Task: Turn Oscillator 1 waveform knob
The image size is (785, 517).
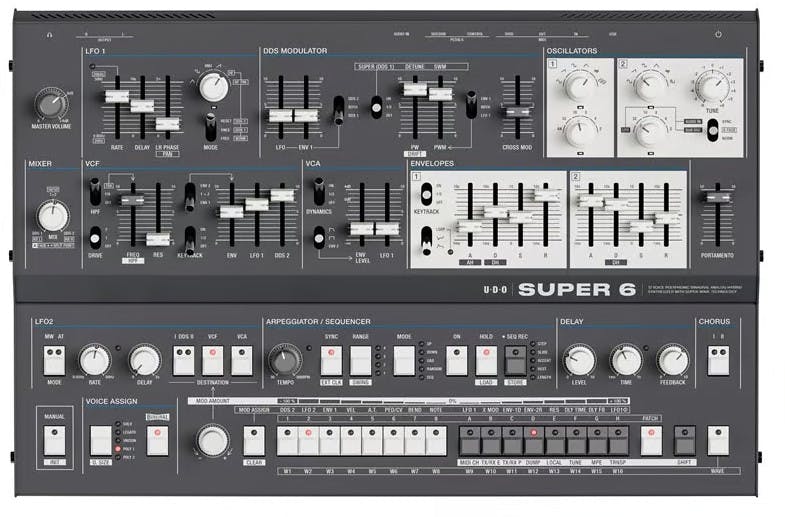Action: tap(581, 84)
